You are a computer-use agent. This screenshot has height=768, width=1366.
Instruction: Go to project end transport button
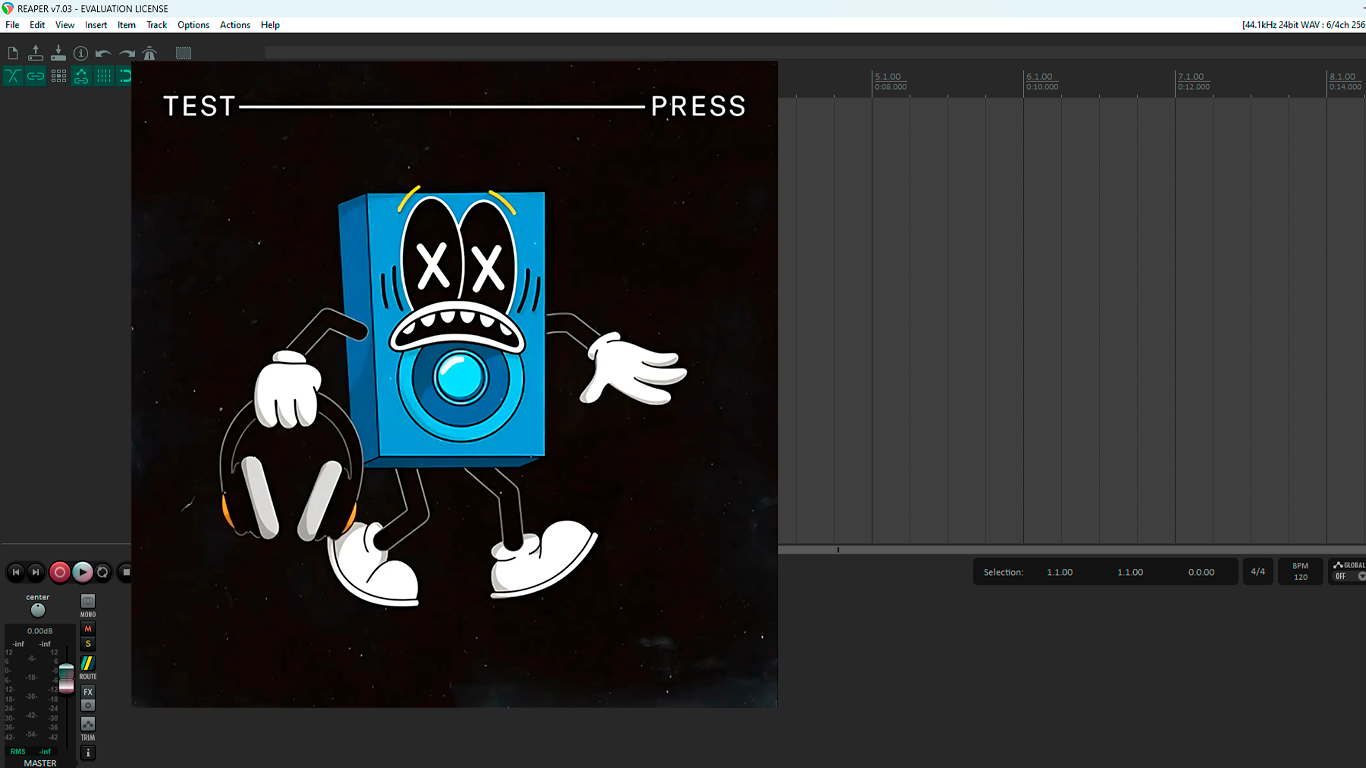tap(36, 572)
